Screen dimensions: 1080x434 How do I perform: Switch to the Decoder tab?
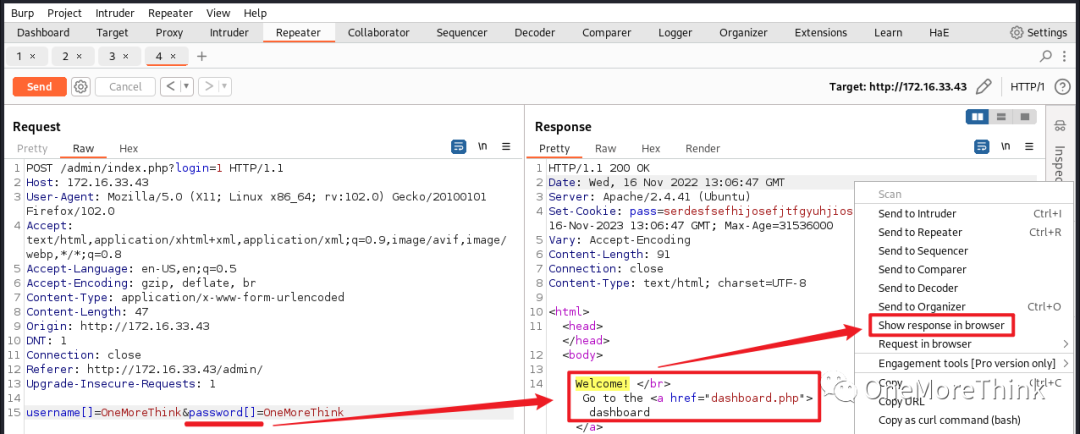(x=534, y=32)
